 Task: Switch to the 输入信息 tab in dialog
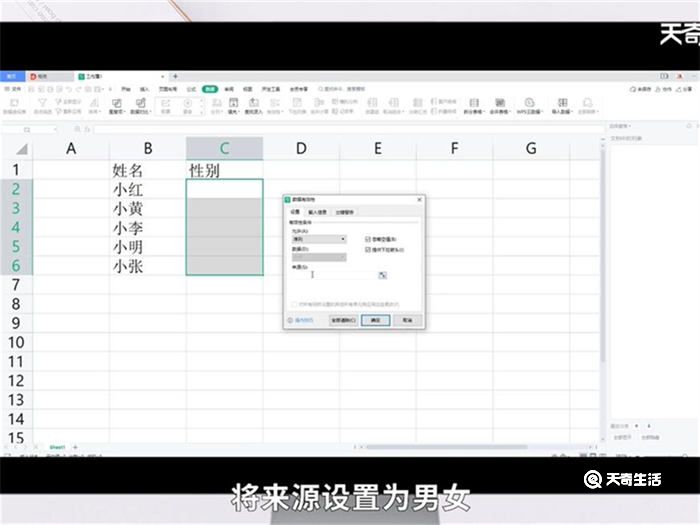point(318,212)
